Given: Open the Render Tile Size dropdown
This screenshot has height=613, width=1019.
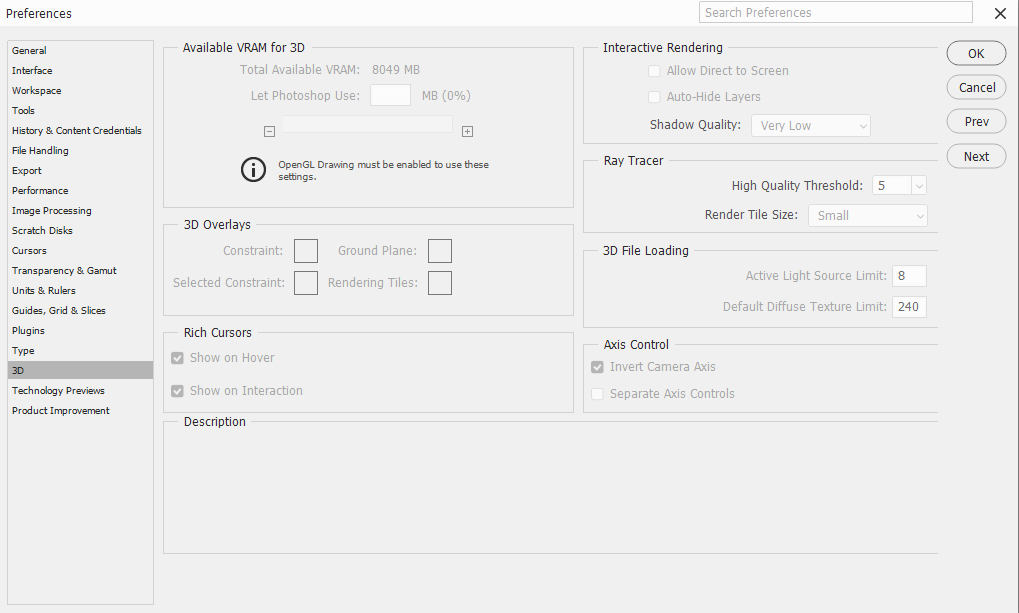Looking at the screenshot, I should click(868, 216).
